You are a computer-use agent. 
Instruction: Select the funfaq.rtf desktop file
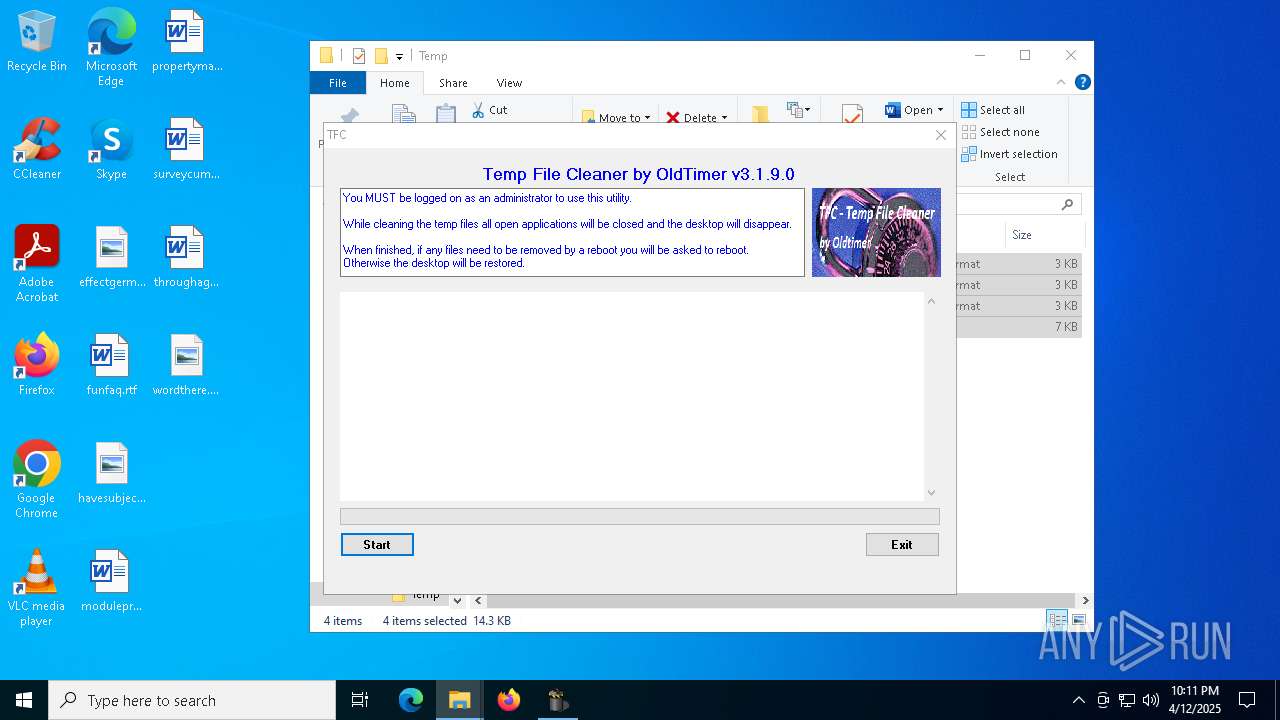pyautogui.click(x=111, y=366)
